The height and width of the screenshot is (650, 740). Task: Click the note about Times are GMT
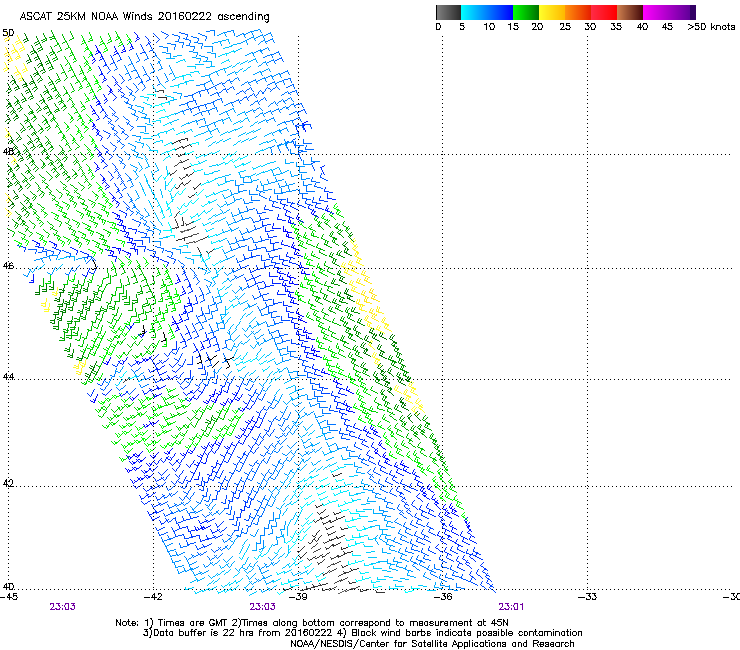point(187,623)
